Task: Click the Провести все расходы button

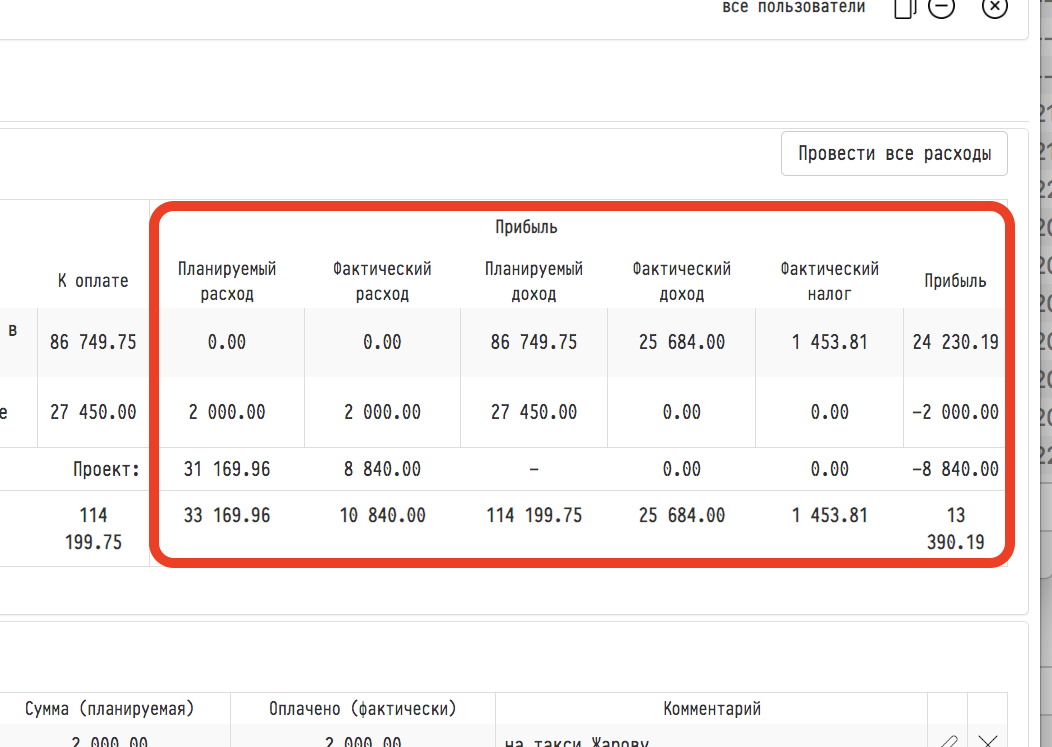Action: (894, 154)
